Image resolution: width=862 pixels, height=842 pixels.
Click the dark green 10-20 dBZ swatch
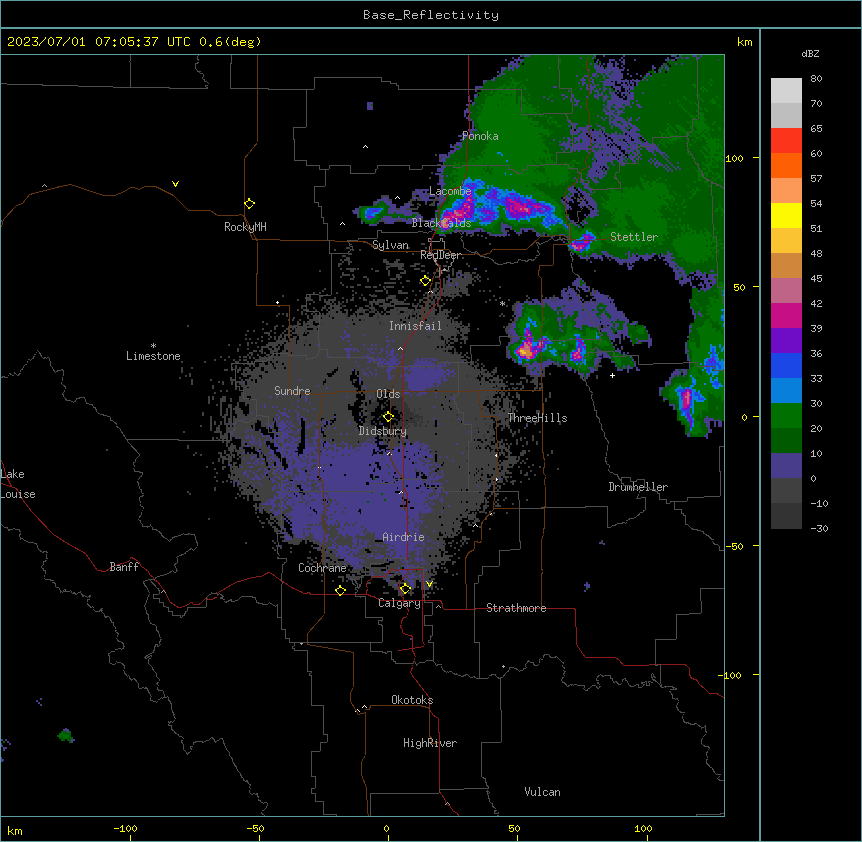pos(786,441)
